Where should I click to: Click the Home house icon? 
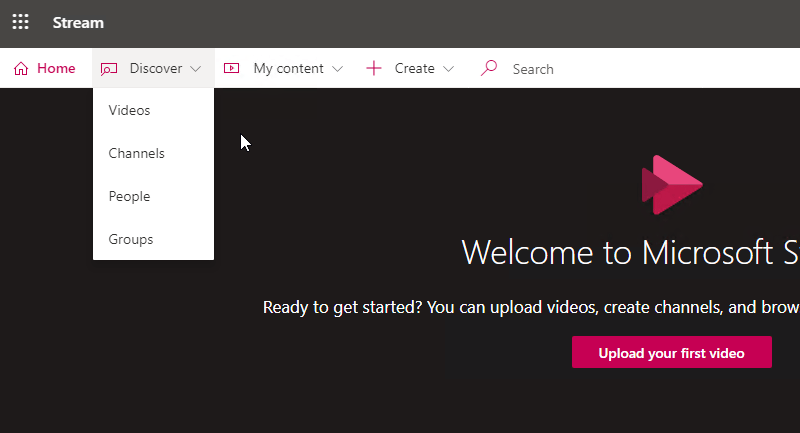click(x=21, y=69)
